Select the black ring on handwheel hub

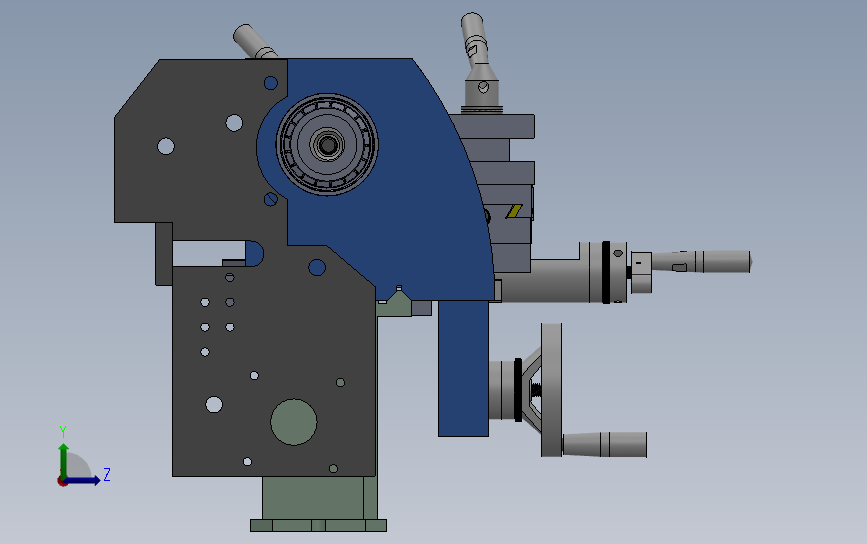(518, 390)
